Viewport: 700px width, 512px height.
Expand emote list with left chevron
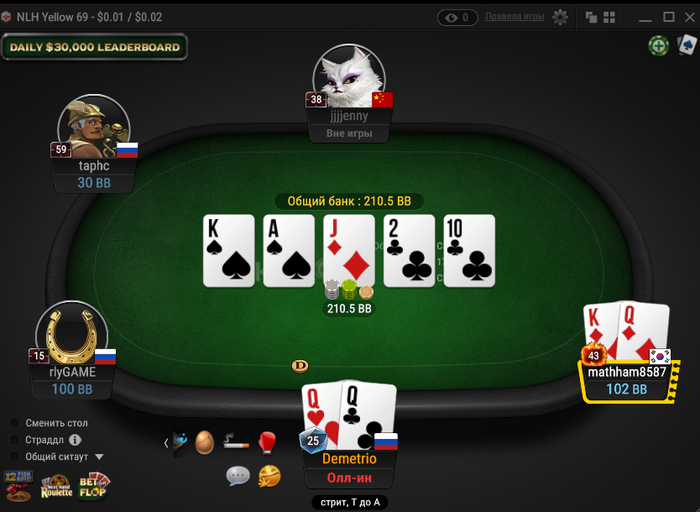pyautogui.click(x=166, y=443)
